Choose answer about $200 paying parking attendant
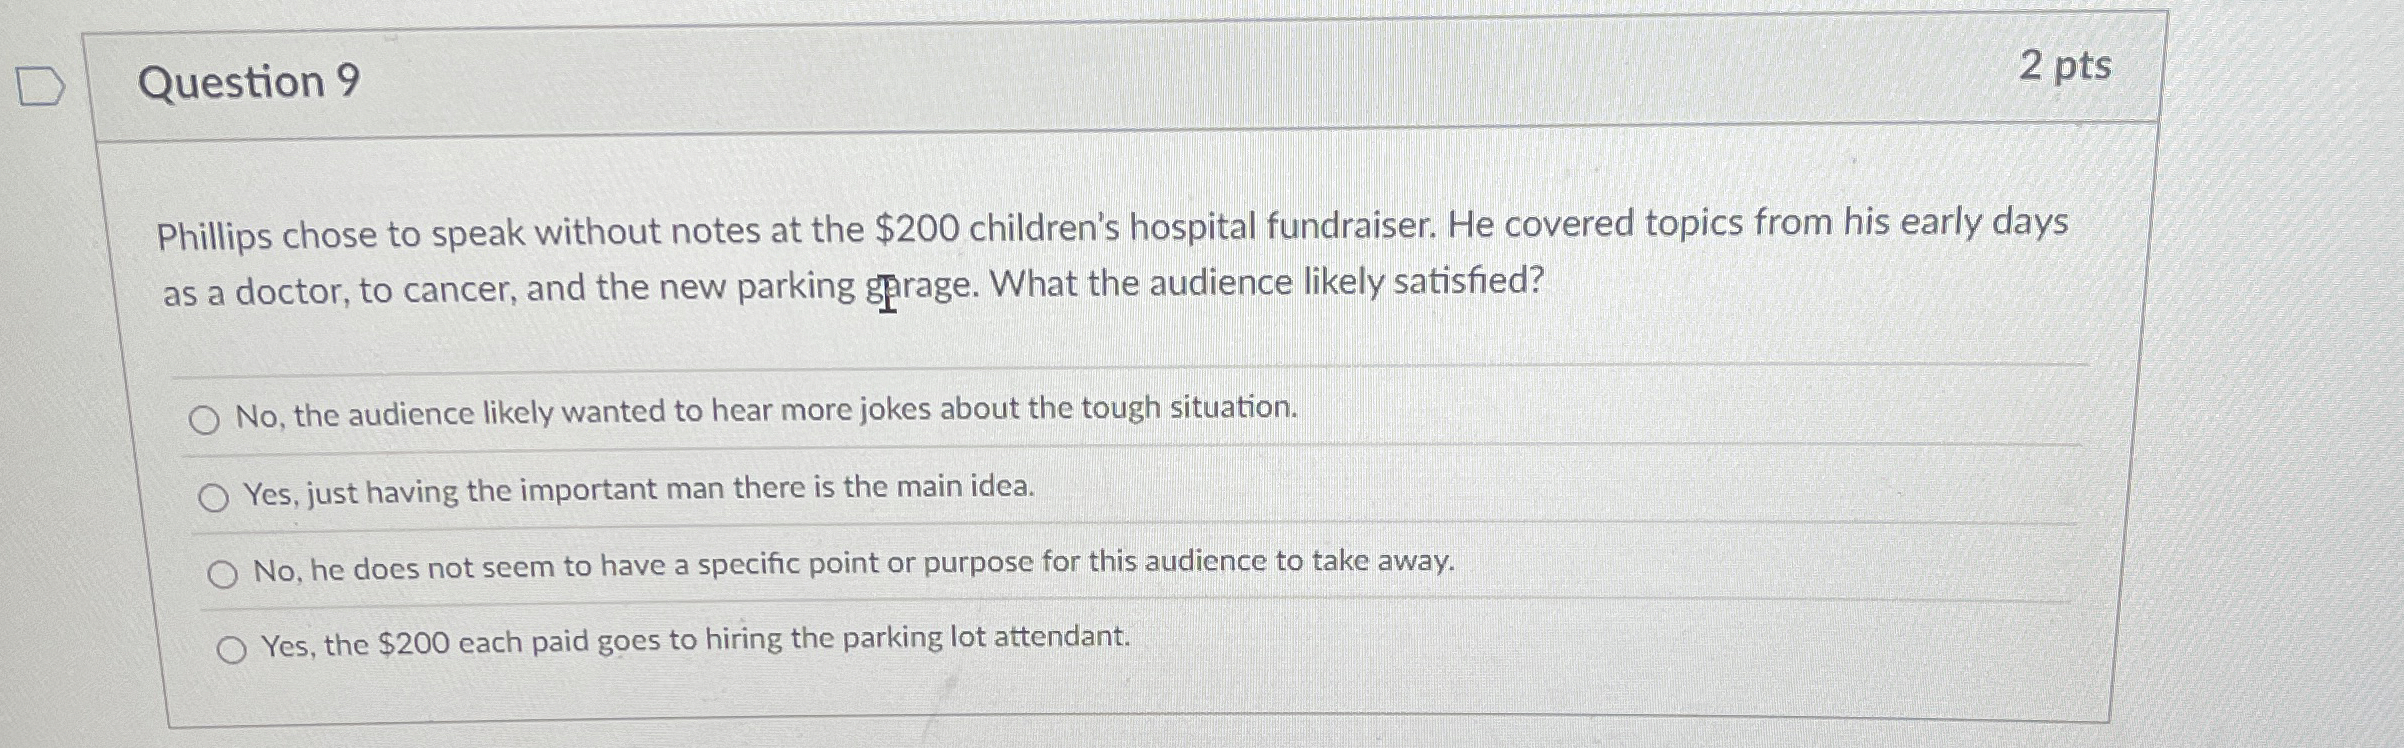Image resolution: width=2404 pixels, height=748 pixels. pyautogui.click(x=695, y=642)
